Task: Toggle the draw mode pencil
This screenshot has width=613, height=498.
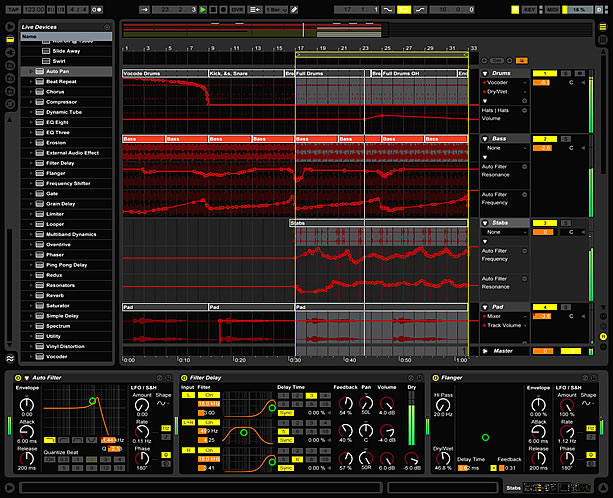Action: (295, 9)
